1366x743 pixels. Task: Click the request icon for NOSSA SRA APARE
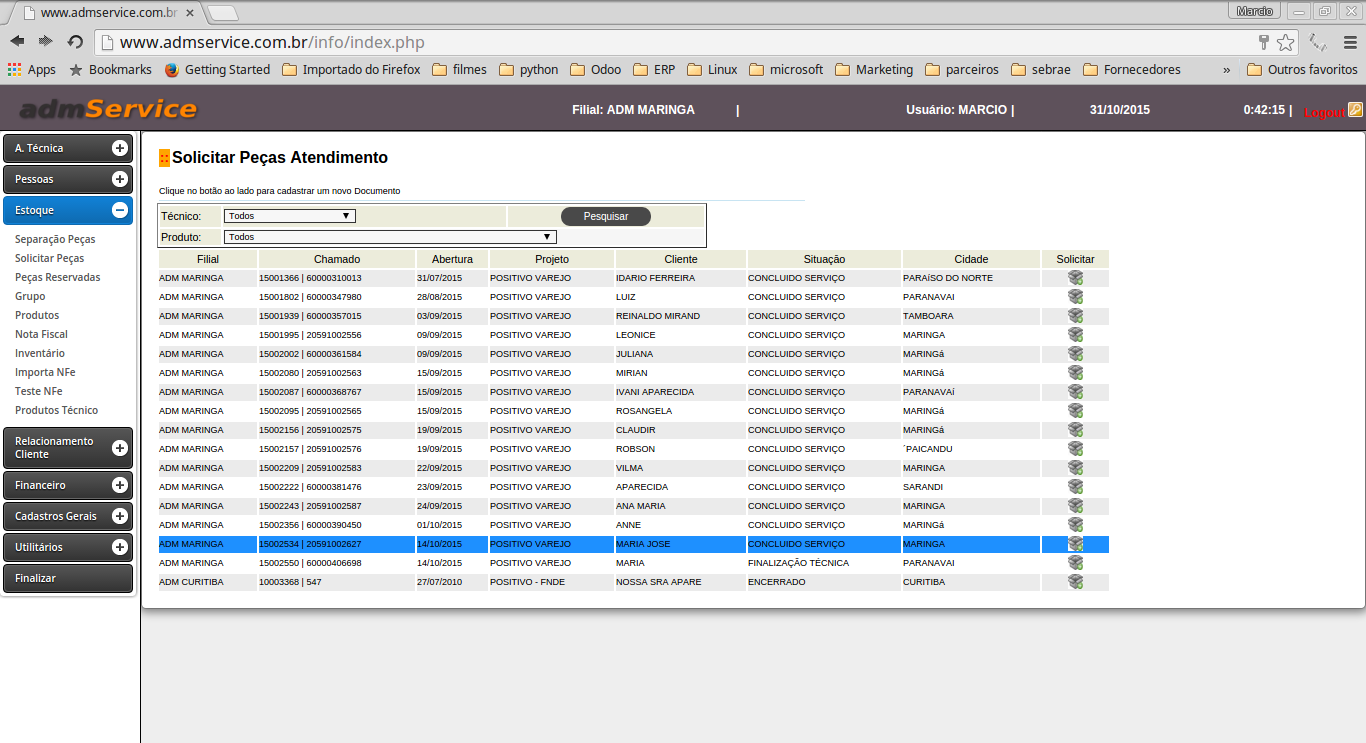pyautogui.click(x=1075, y=582)
